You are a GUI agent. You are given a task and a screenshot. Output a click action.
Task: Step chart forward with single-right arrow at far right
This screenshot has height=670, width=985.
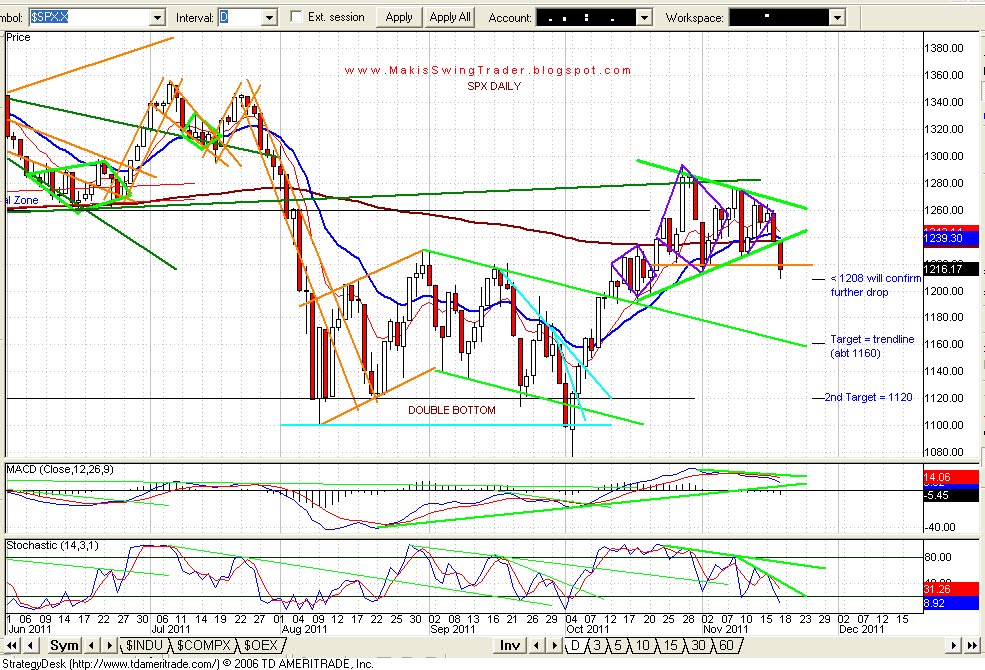[954, 645]
